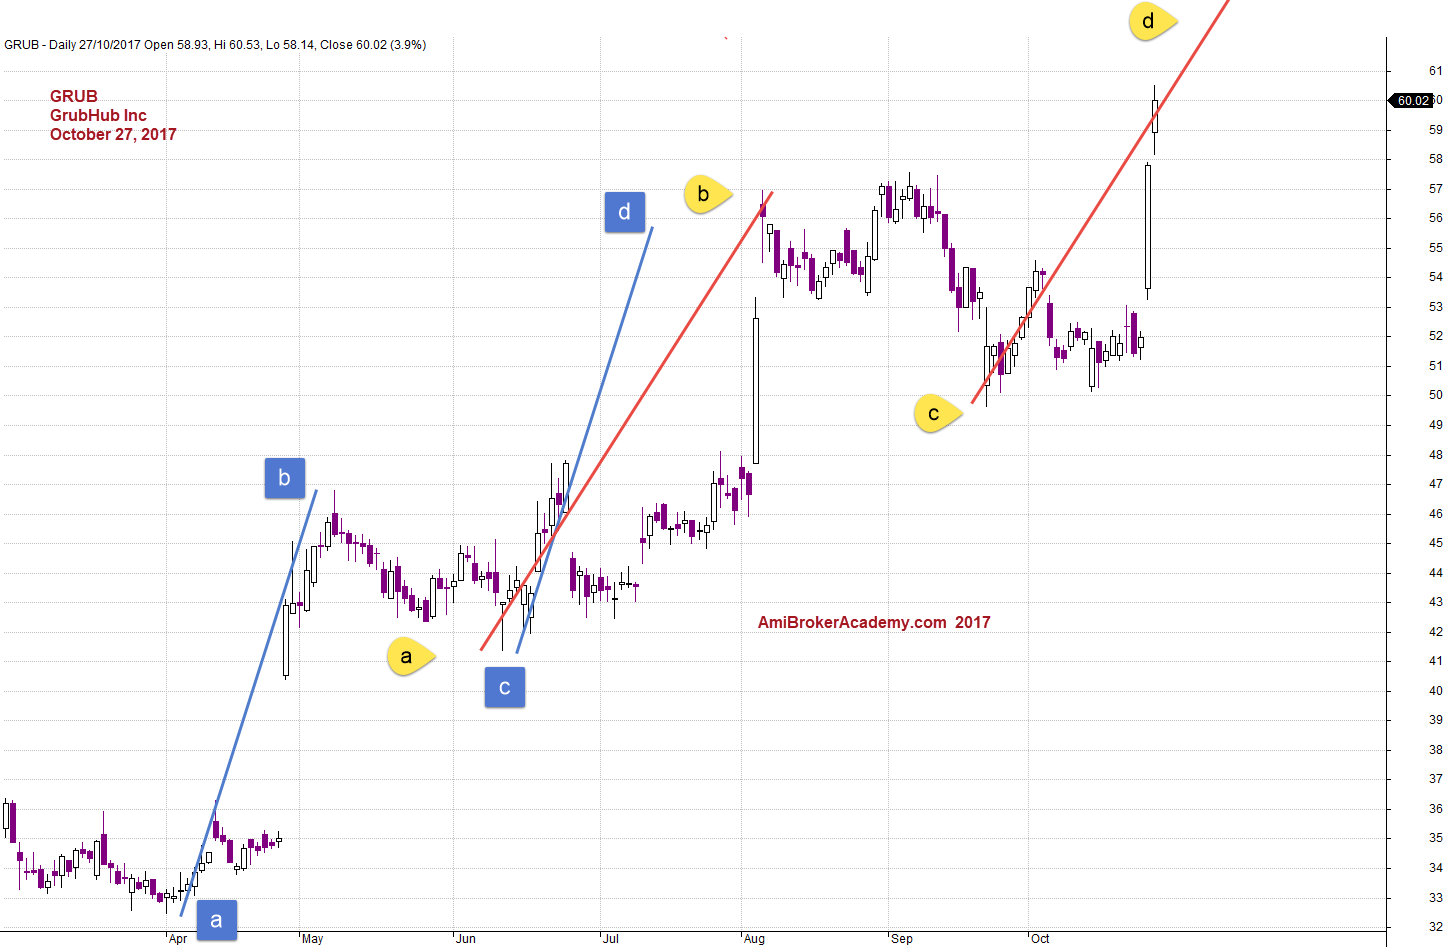Image resolution: width=1447 pixels, height=947 pixels.
Task: Select the blue square 'd' marker
Action: (625, 212)
